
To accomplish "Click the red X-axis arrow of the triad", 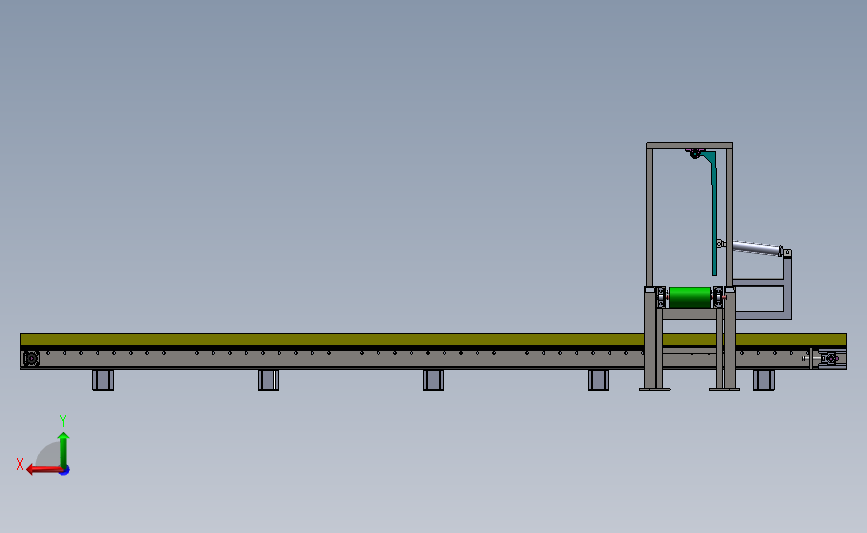I will [x=44, y=470].
